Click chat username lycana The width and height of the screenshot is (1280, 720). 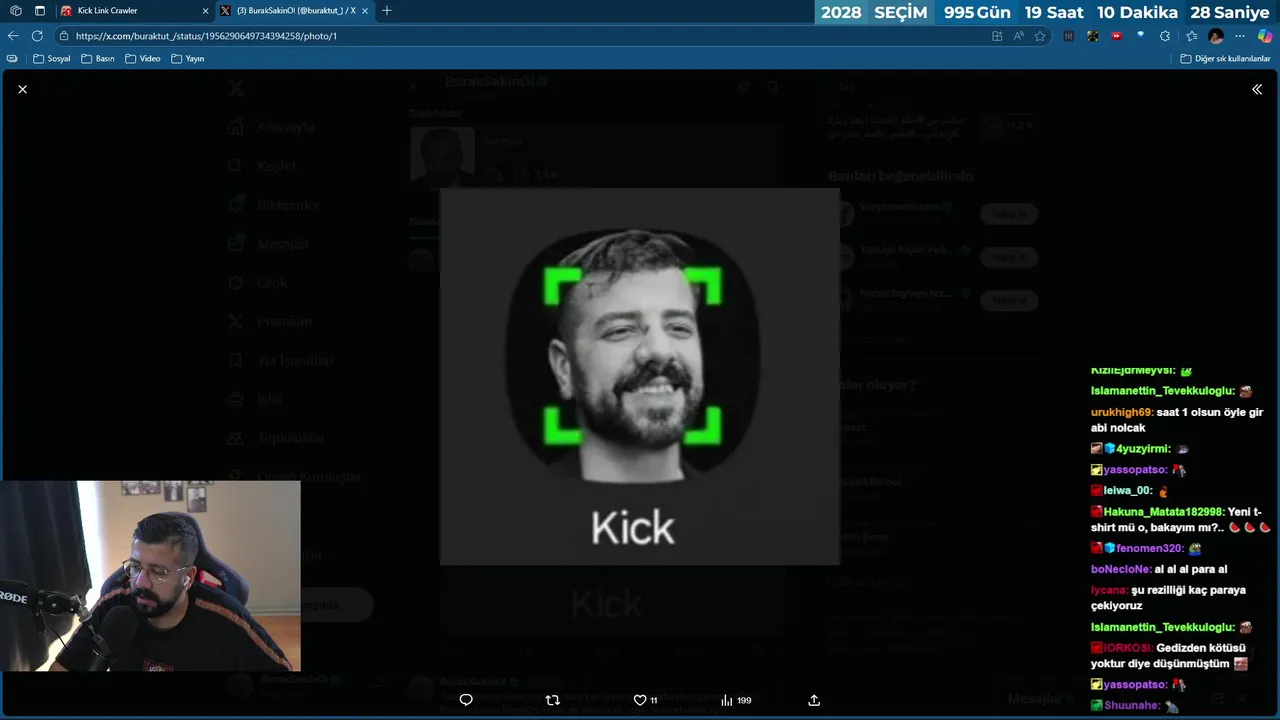(x=1109, y=590)
